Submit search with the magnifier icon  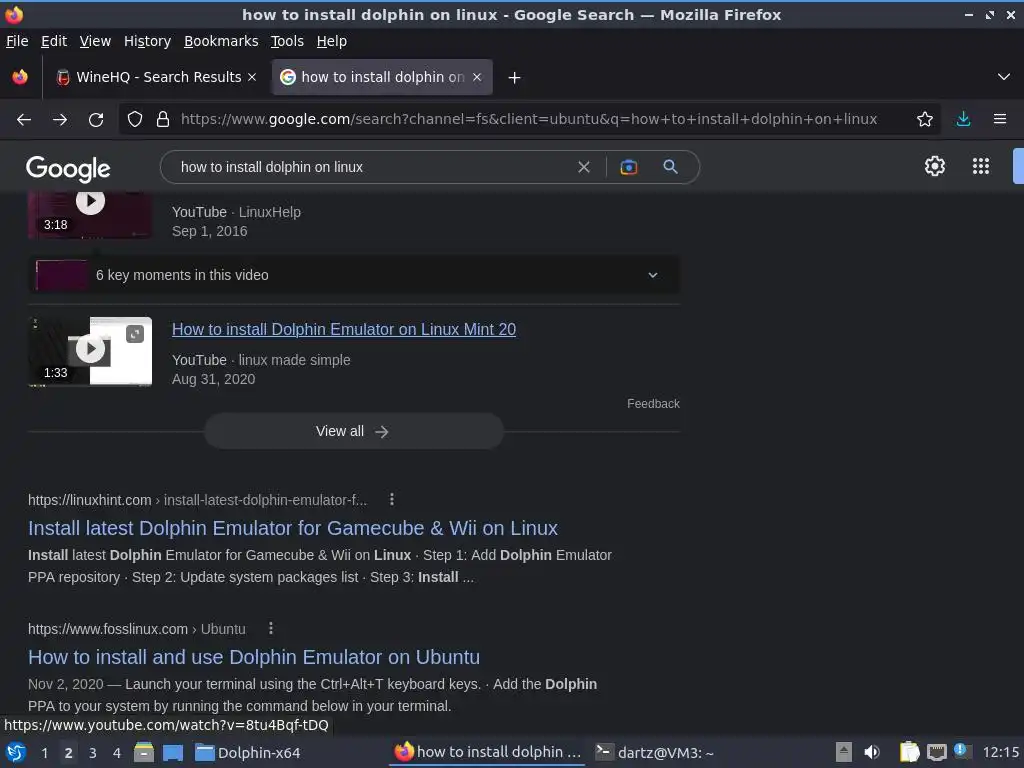coord(670,167)
